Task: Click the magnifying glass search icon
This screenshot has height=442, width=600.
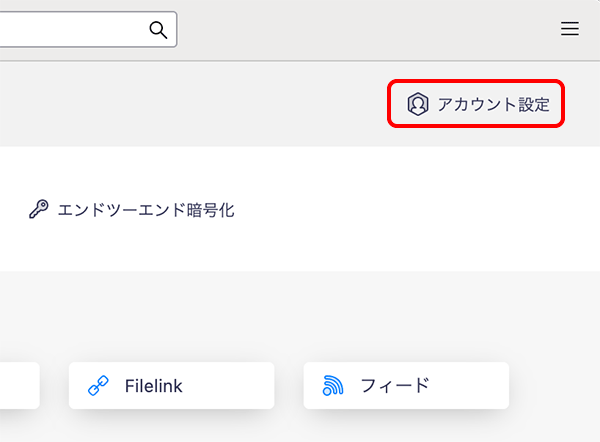Action: (x=158, y=30)
